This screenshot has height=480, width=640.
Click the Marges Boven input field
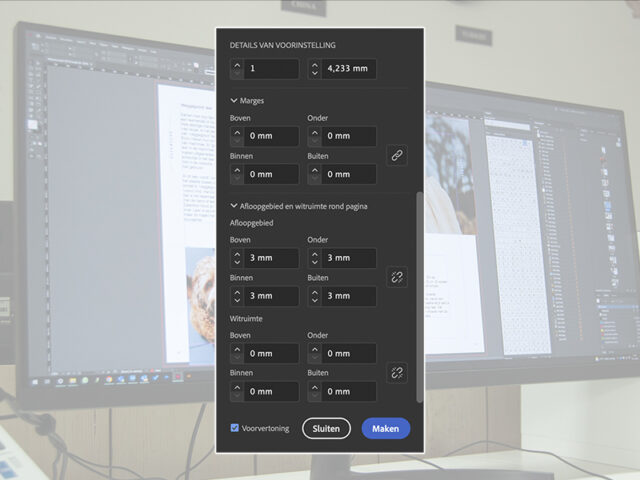coord(272,136)
